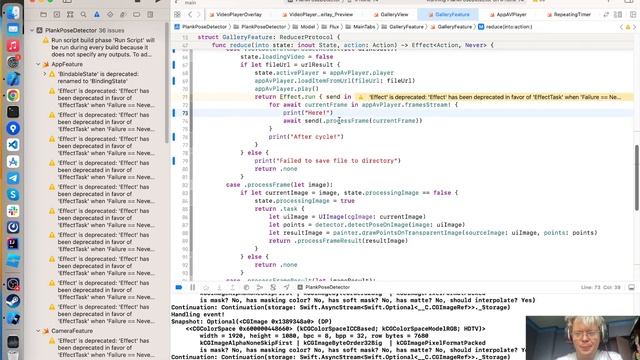Click the editor review changes arrows icon
640x360 pixels.
point(606,14)
